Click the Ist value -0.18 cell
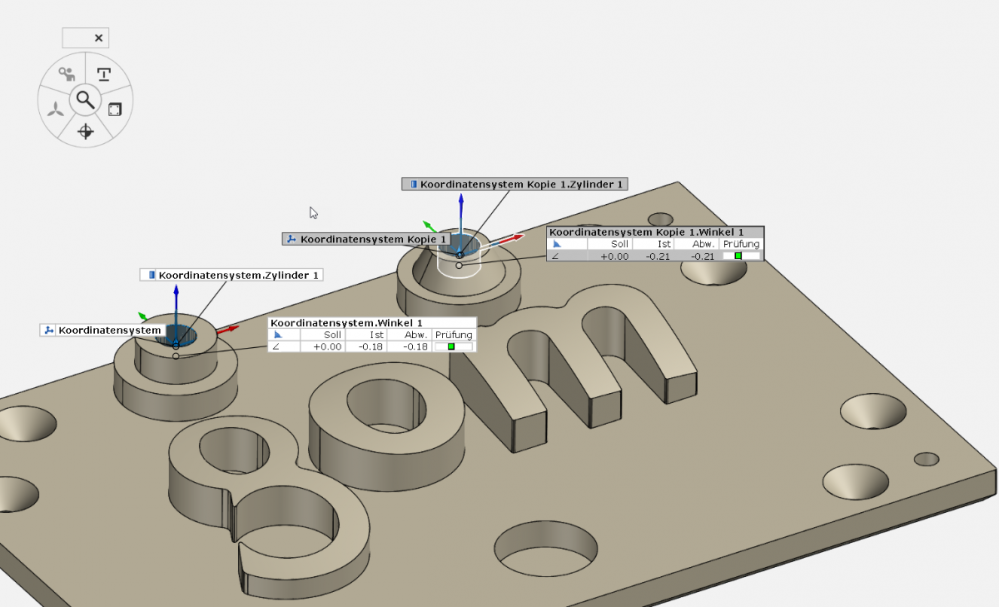The width and height of the screenshot is (999, 607). (371, 346)
